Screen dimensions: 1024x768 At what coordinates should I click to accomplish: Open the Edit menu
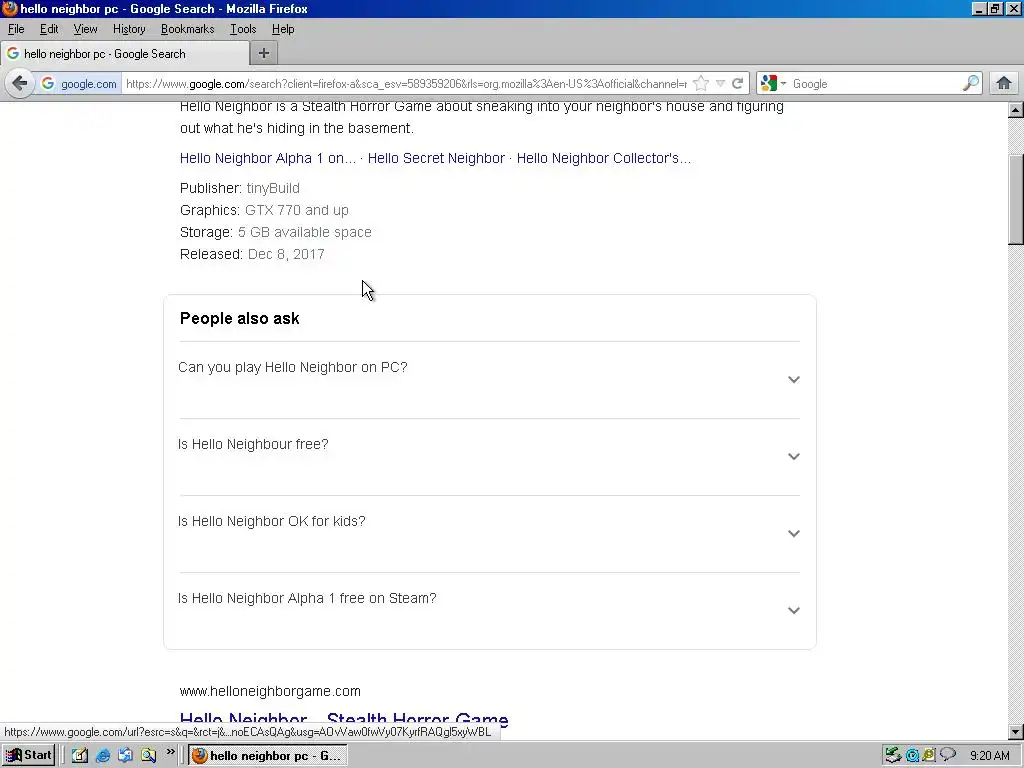coord(49,29)
